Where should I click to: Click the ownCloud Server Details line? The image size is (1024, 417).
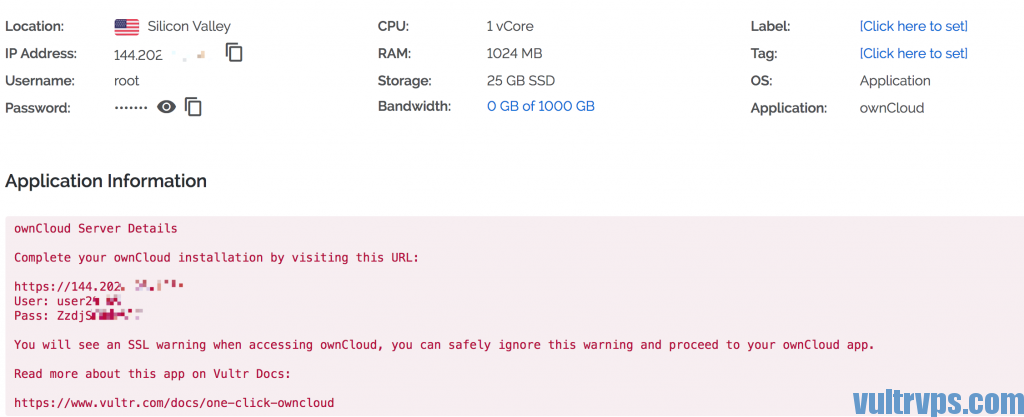(95, 229)
